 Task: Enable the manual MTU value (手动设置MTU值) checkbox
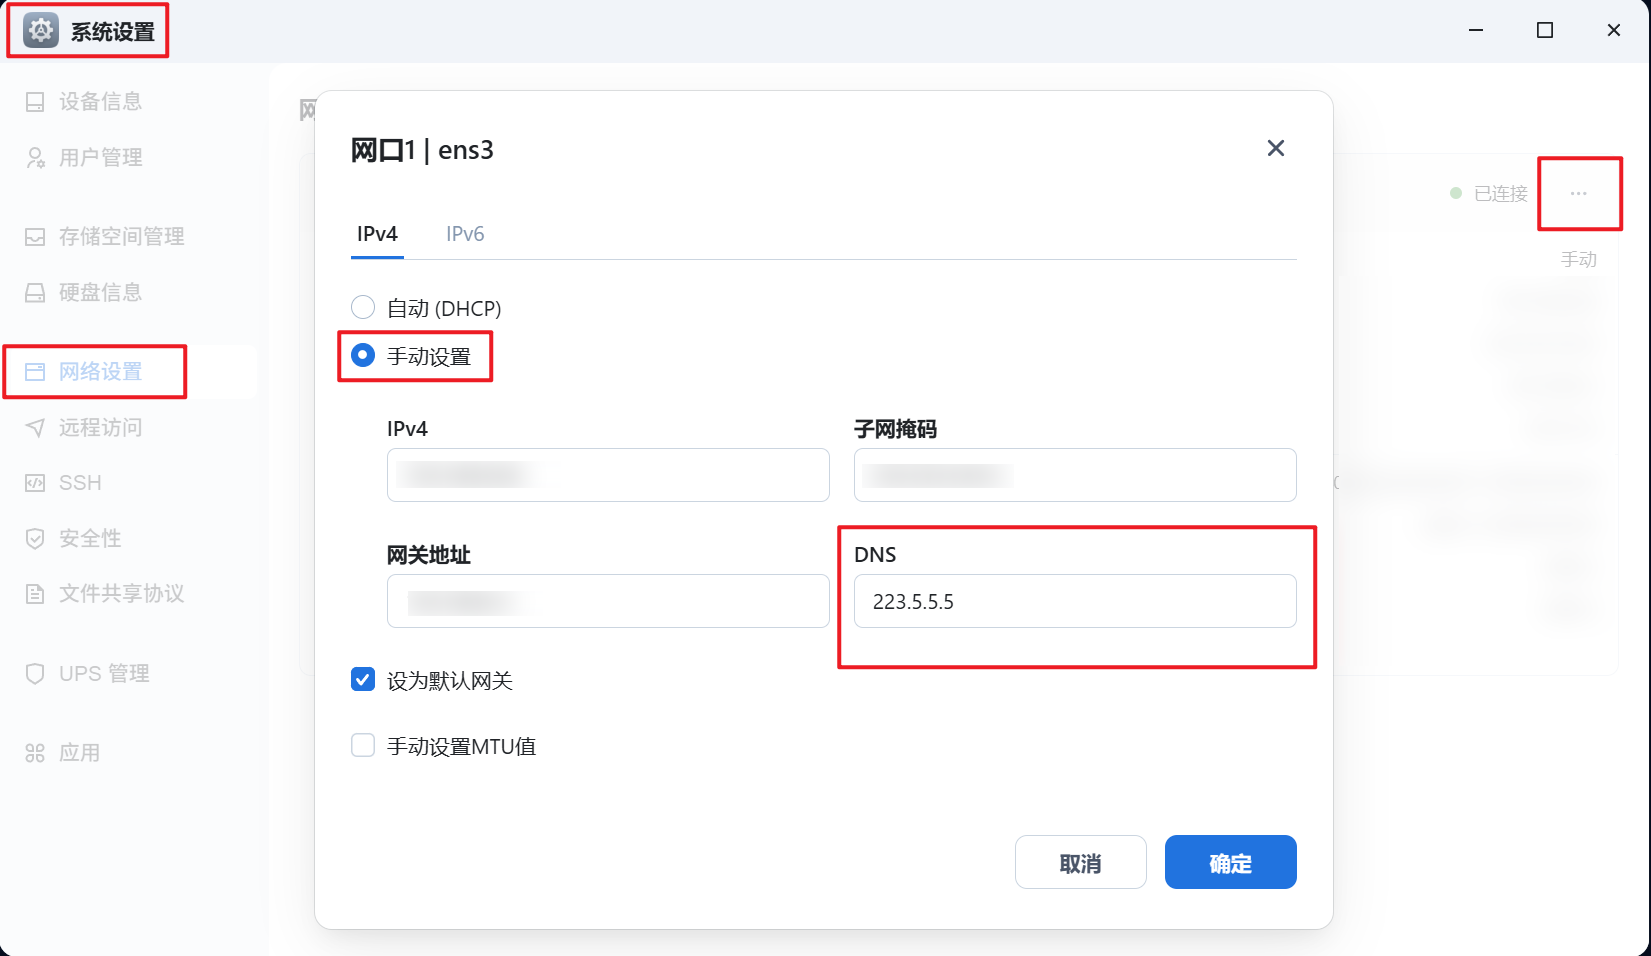point(363,745)
